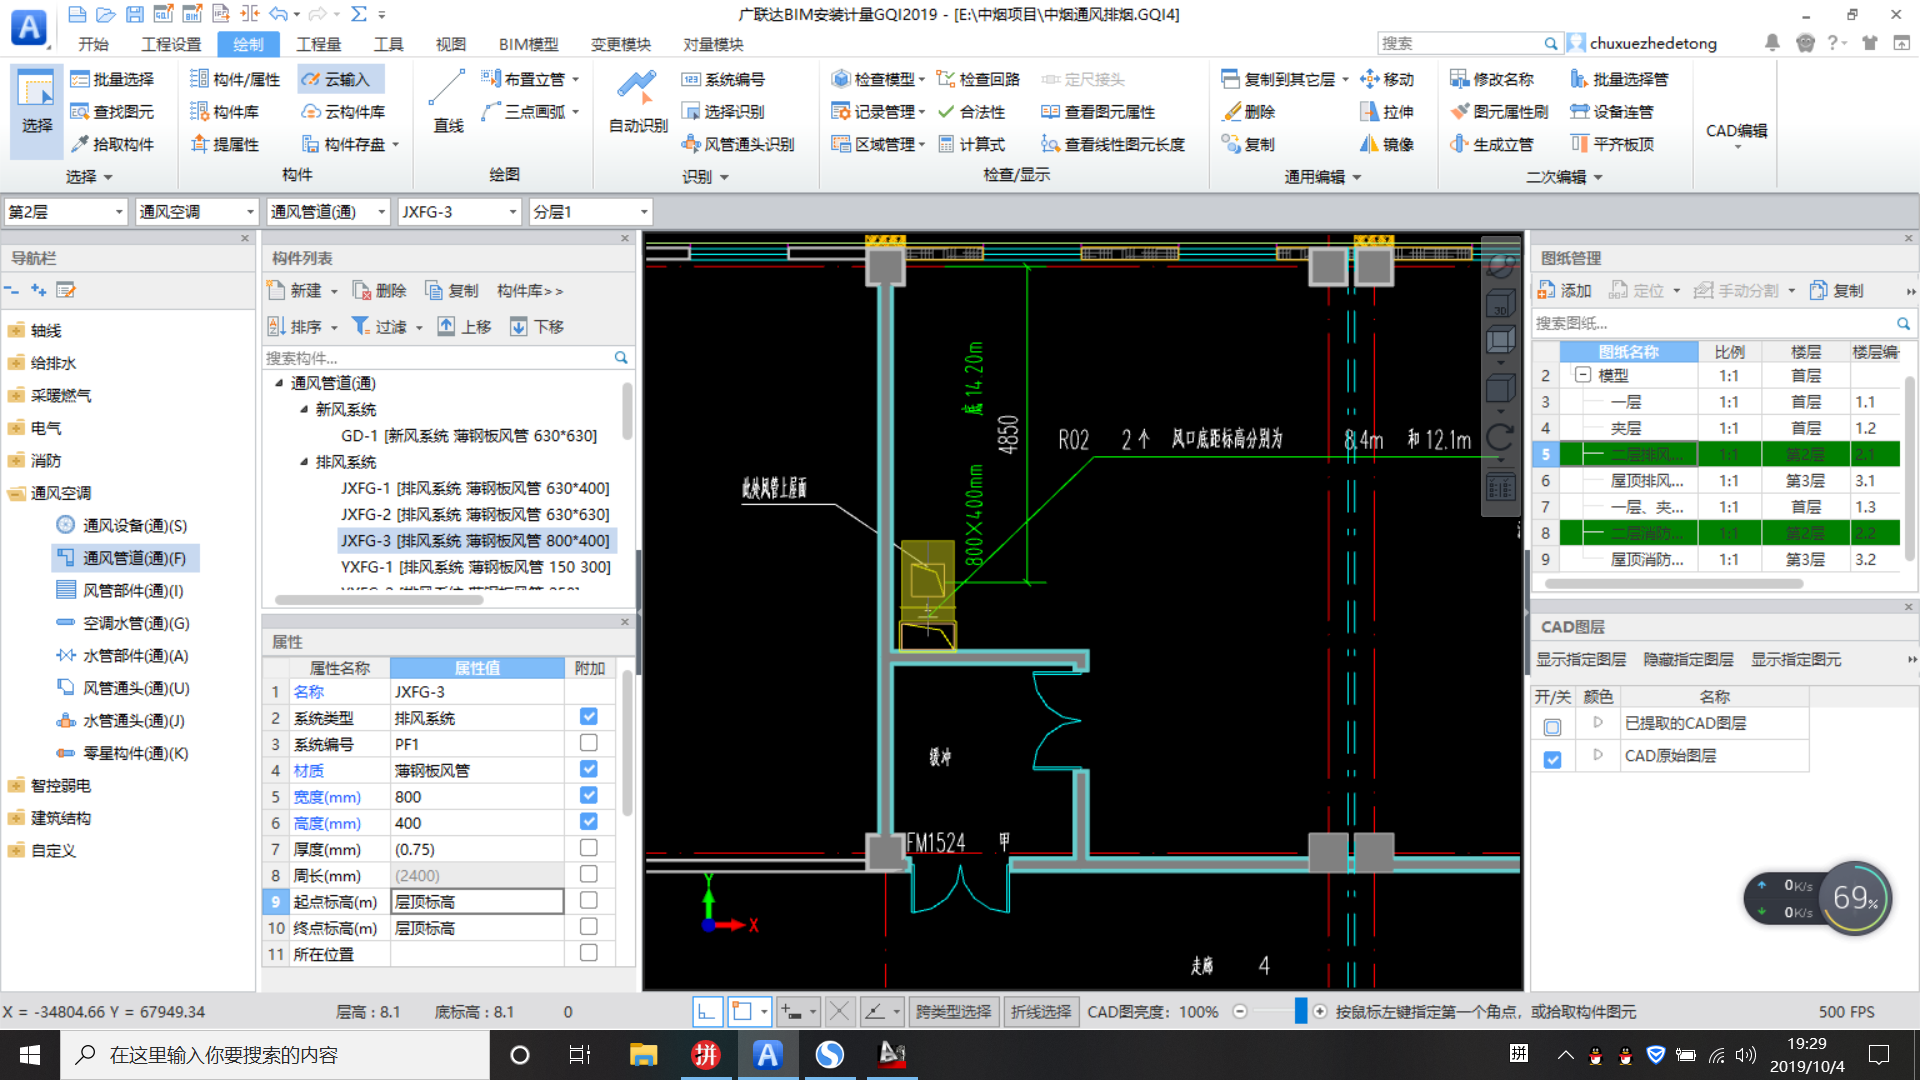The image size is (1920, 1080).
Task: Click 折线选择 in status bar
Action: pyautogui.click(x=1040, y=1012)
